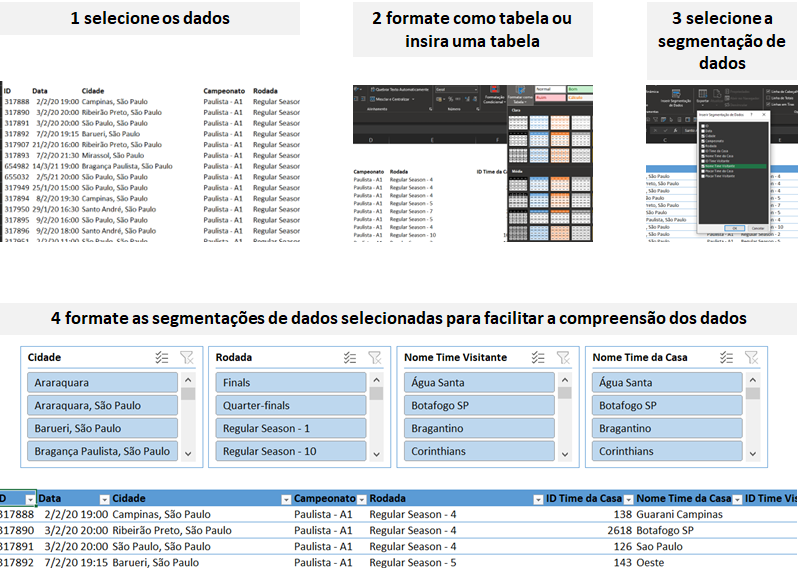Toggle Finals in the Rodada slicer
This screenshot has height=568, width=801.
[291, 383]
